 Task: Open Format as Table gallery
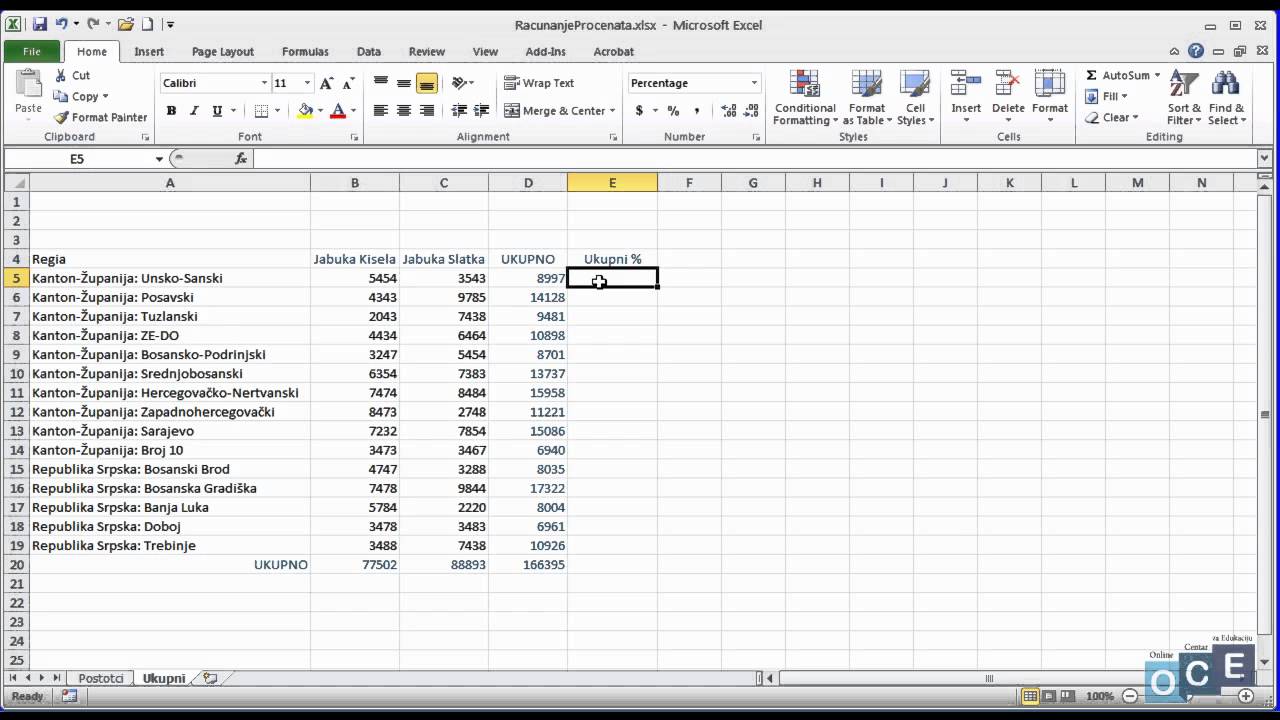(x=867, y=98)
